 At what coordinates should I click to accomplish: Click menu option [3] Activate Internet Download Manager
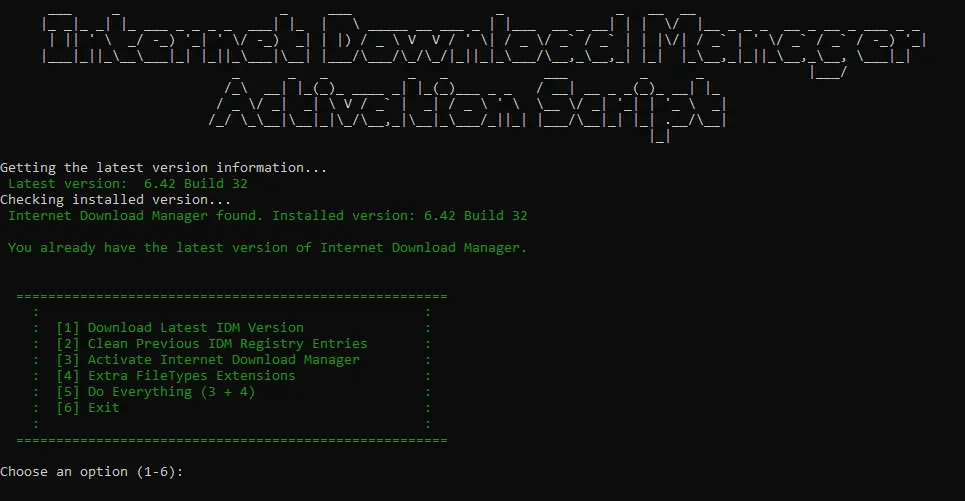point(208,360)
